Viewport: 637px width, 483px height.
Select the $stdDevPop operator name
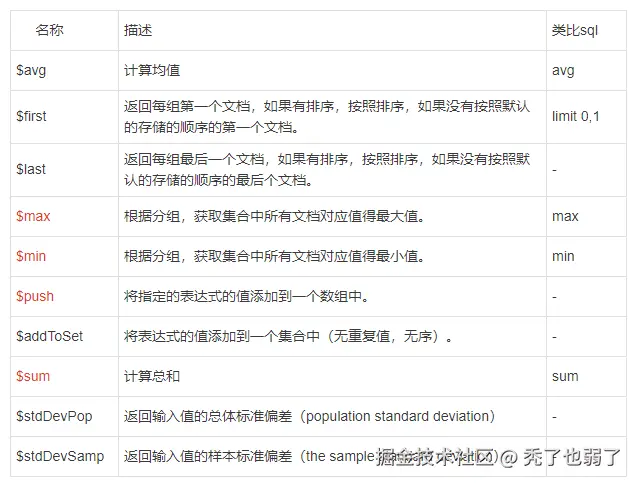click(x=54, y=416)
